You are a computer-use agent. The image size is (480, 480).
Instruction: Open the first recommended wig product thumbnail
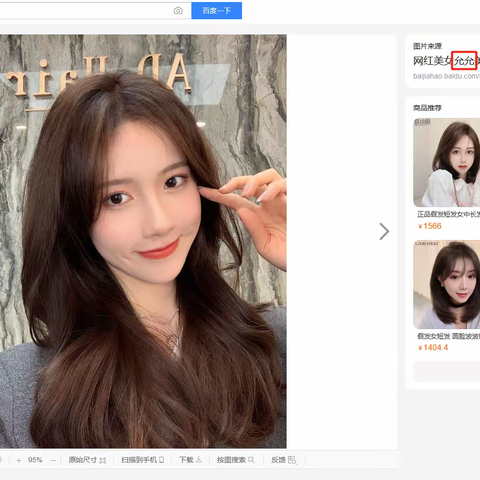point(447,162)
